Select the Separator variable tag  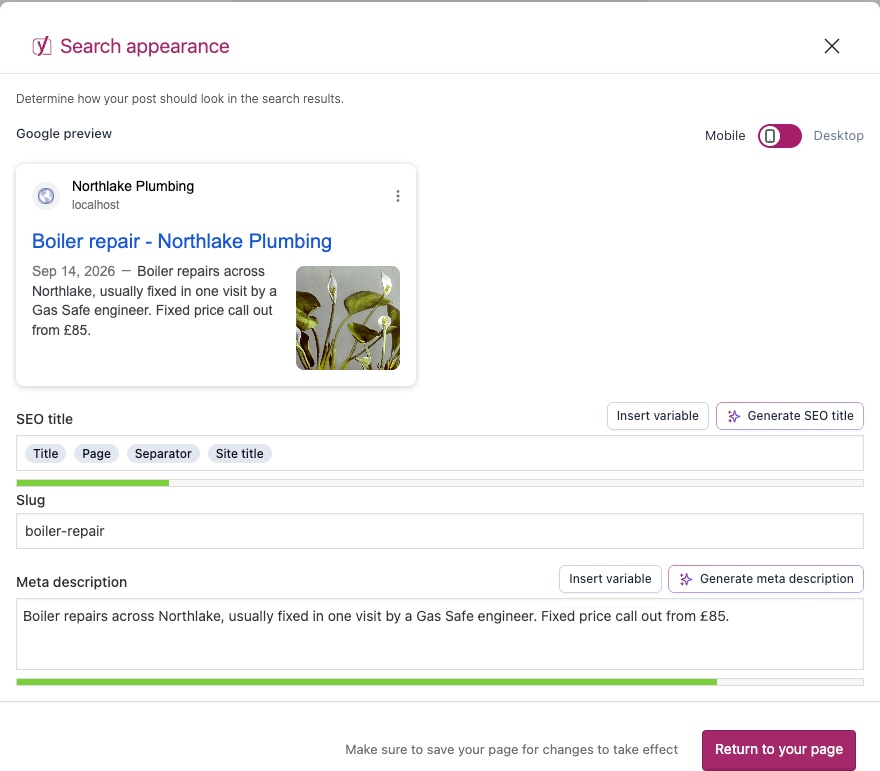coord(163,453)
